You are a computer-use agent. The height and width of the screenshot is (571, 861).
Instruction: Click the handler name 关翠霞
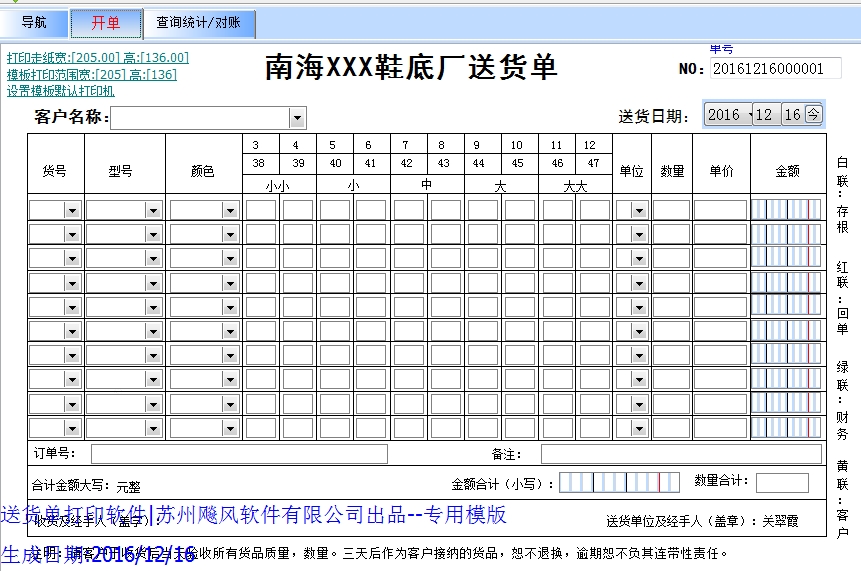[780, 521]
